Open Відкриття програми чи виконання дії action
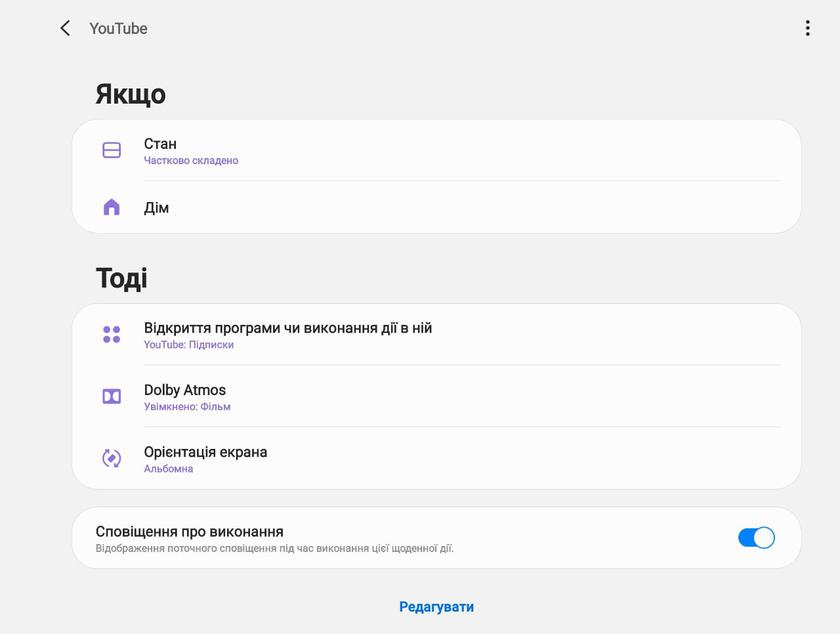 tap(288, 328)
